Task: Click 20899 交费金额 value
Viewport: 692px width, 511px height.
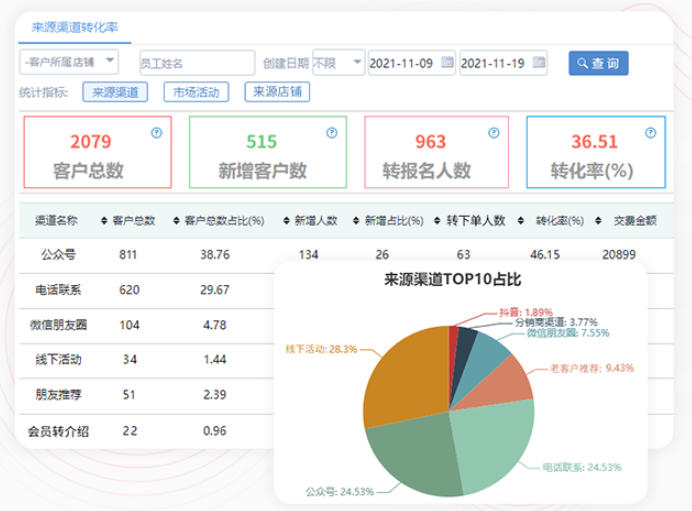Action: coord(619,255)
